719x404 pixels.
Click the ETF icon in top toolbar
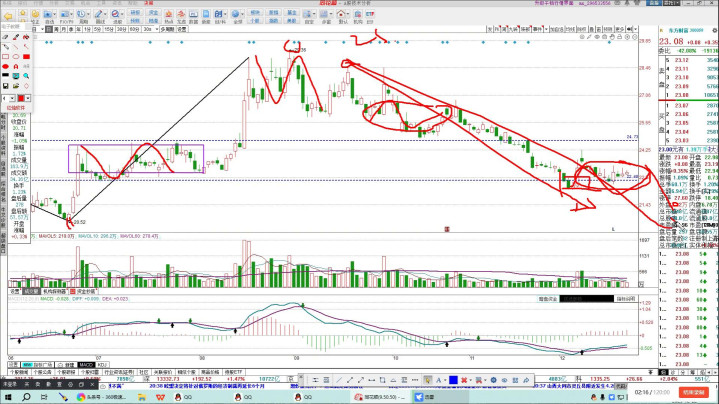[x=370, y=14]
